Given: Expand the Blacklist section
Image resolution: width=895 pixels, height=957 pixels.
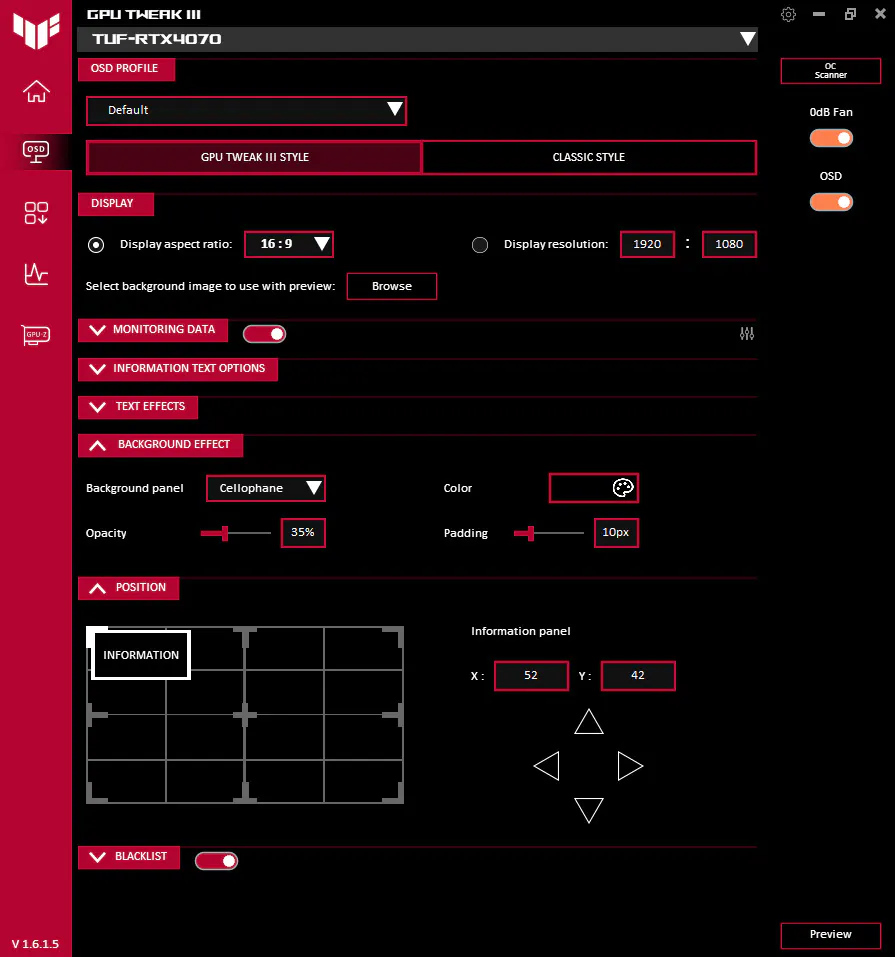Looking at the screenshot, I should click(129, 857).
